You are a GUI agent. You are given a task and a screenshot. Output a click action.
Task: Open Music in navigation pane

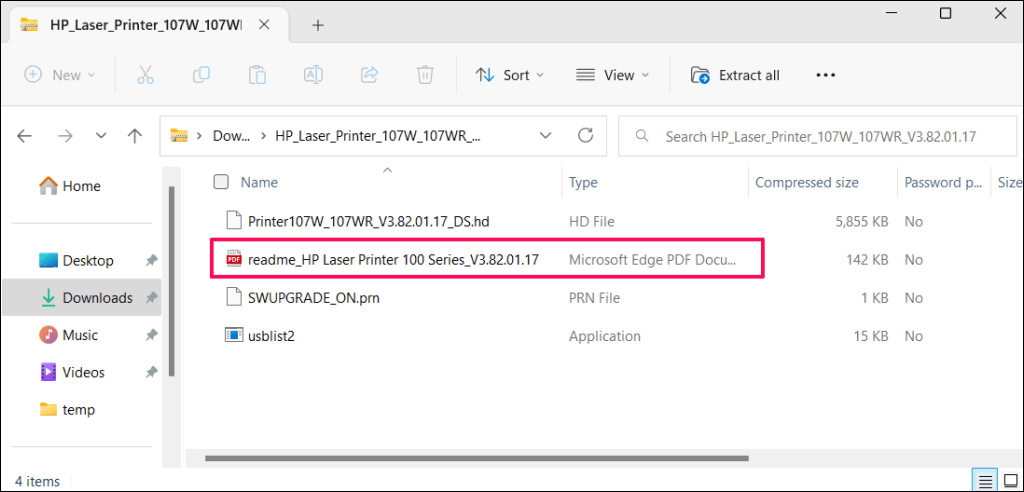tap(69, 335)
